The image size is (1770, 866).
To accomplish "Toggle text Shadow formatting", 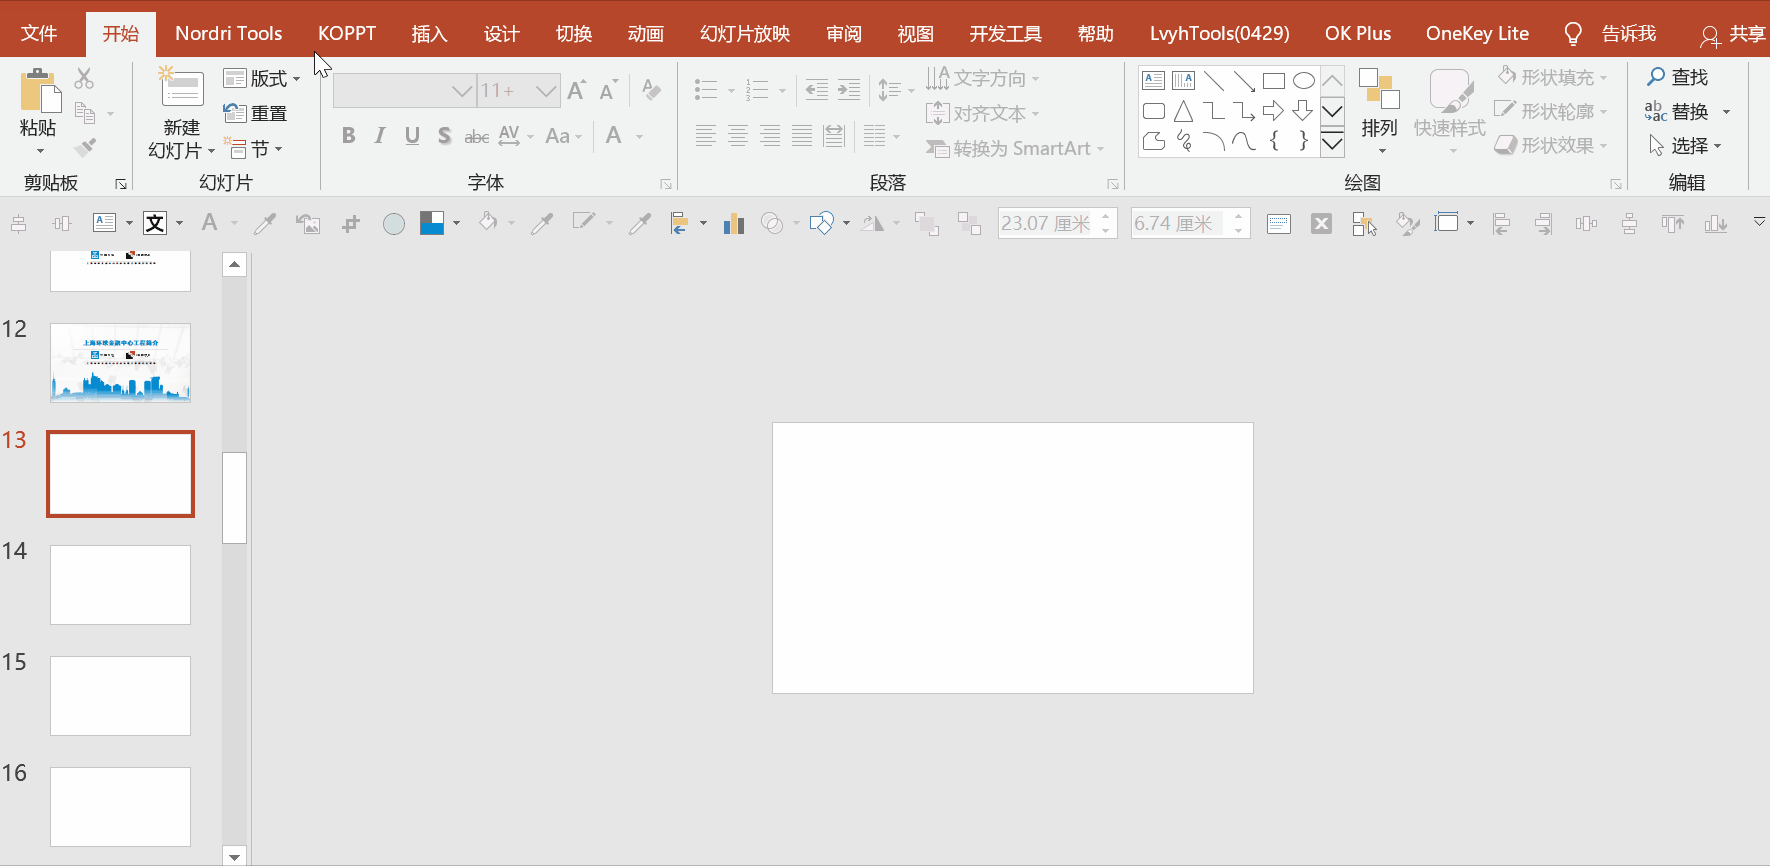I will pos(444,135).
